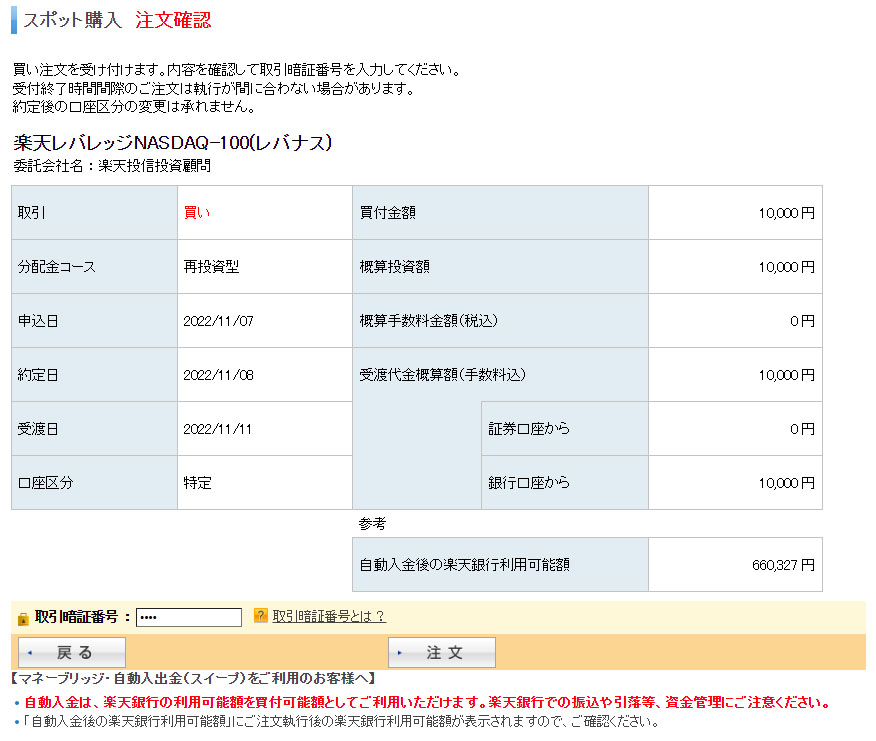Image resolution: width=876 pixels, height=741 pixels.
Task: Click the 申込日 value 2022/11/07
Action: (219, 321)
